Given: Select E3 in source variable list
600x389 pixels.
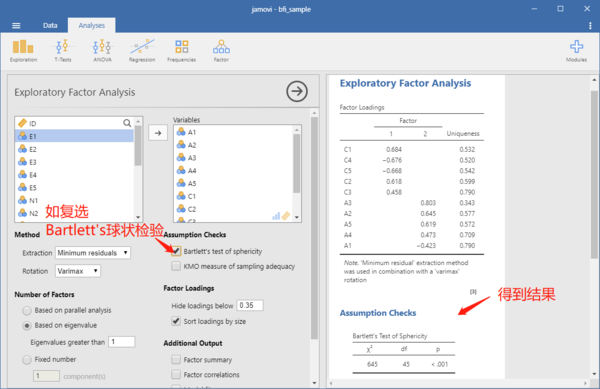Looking at the screenshot, I should (x=74, y=162).
